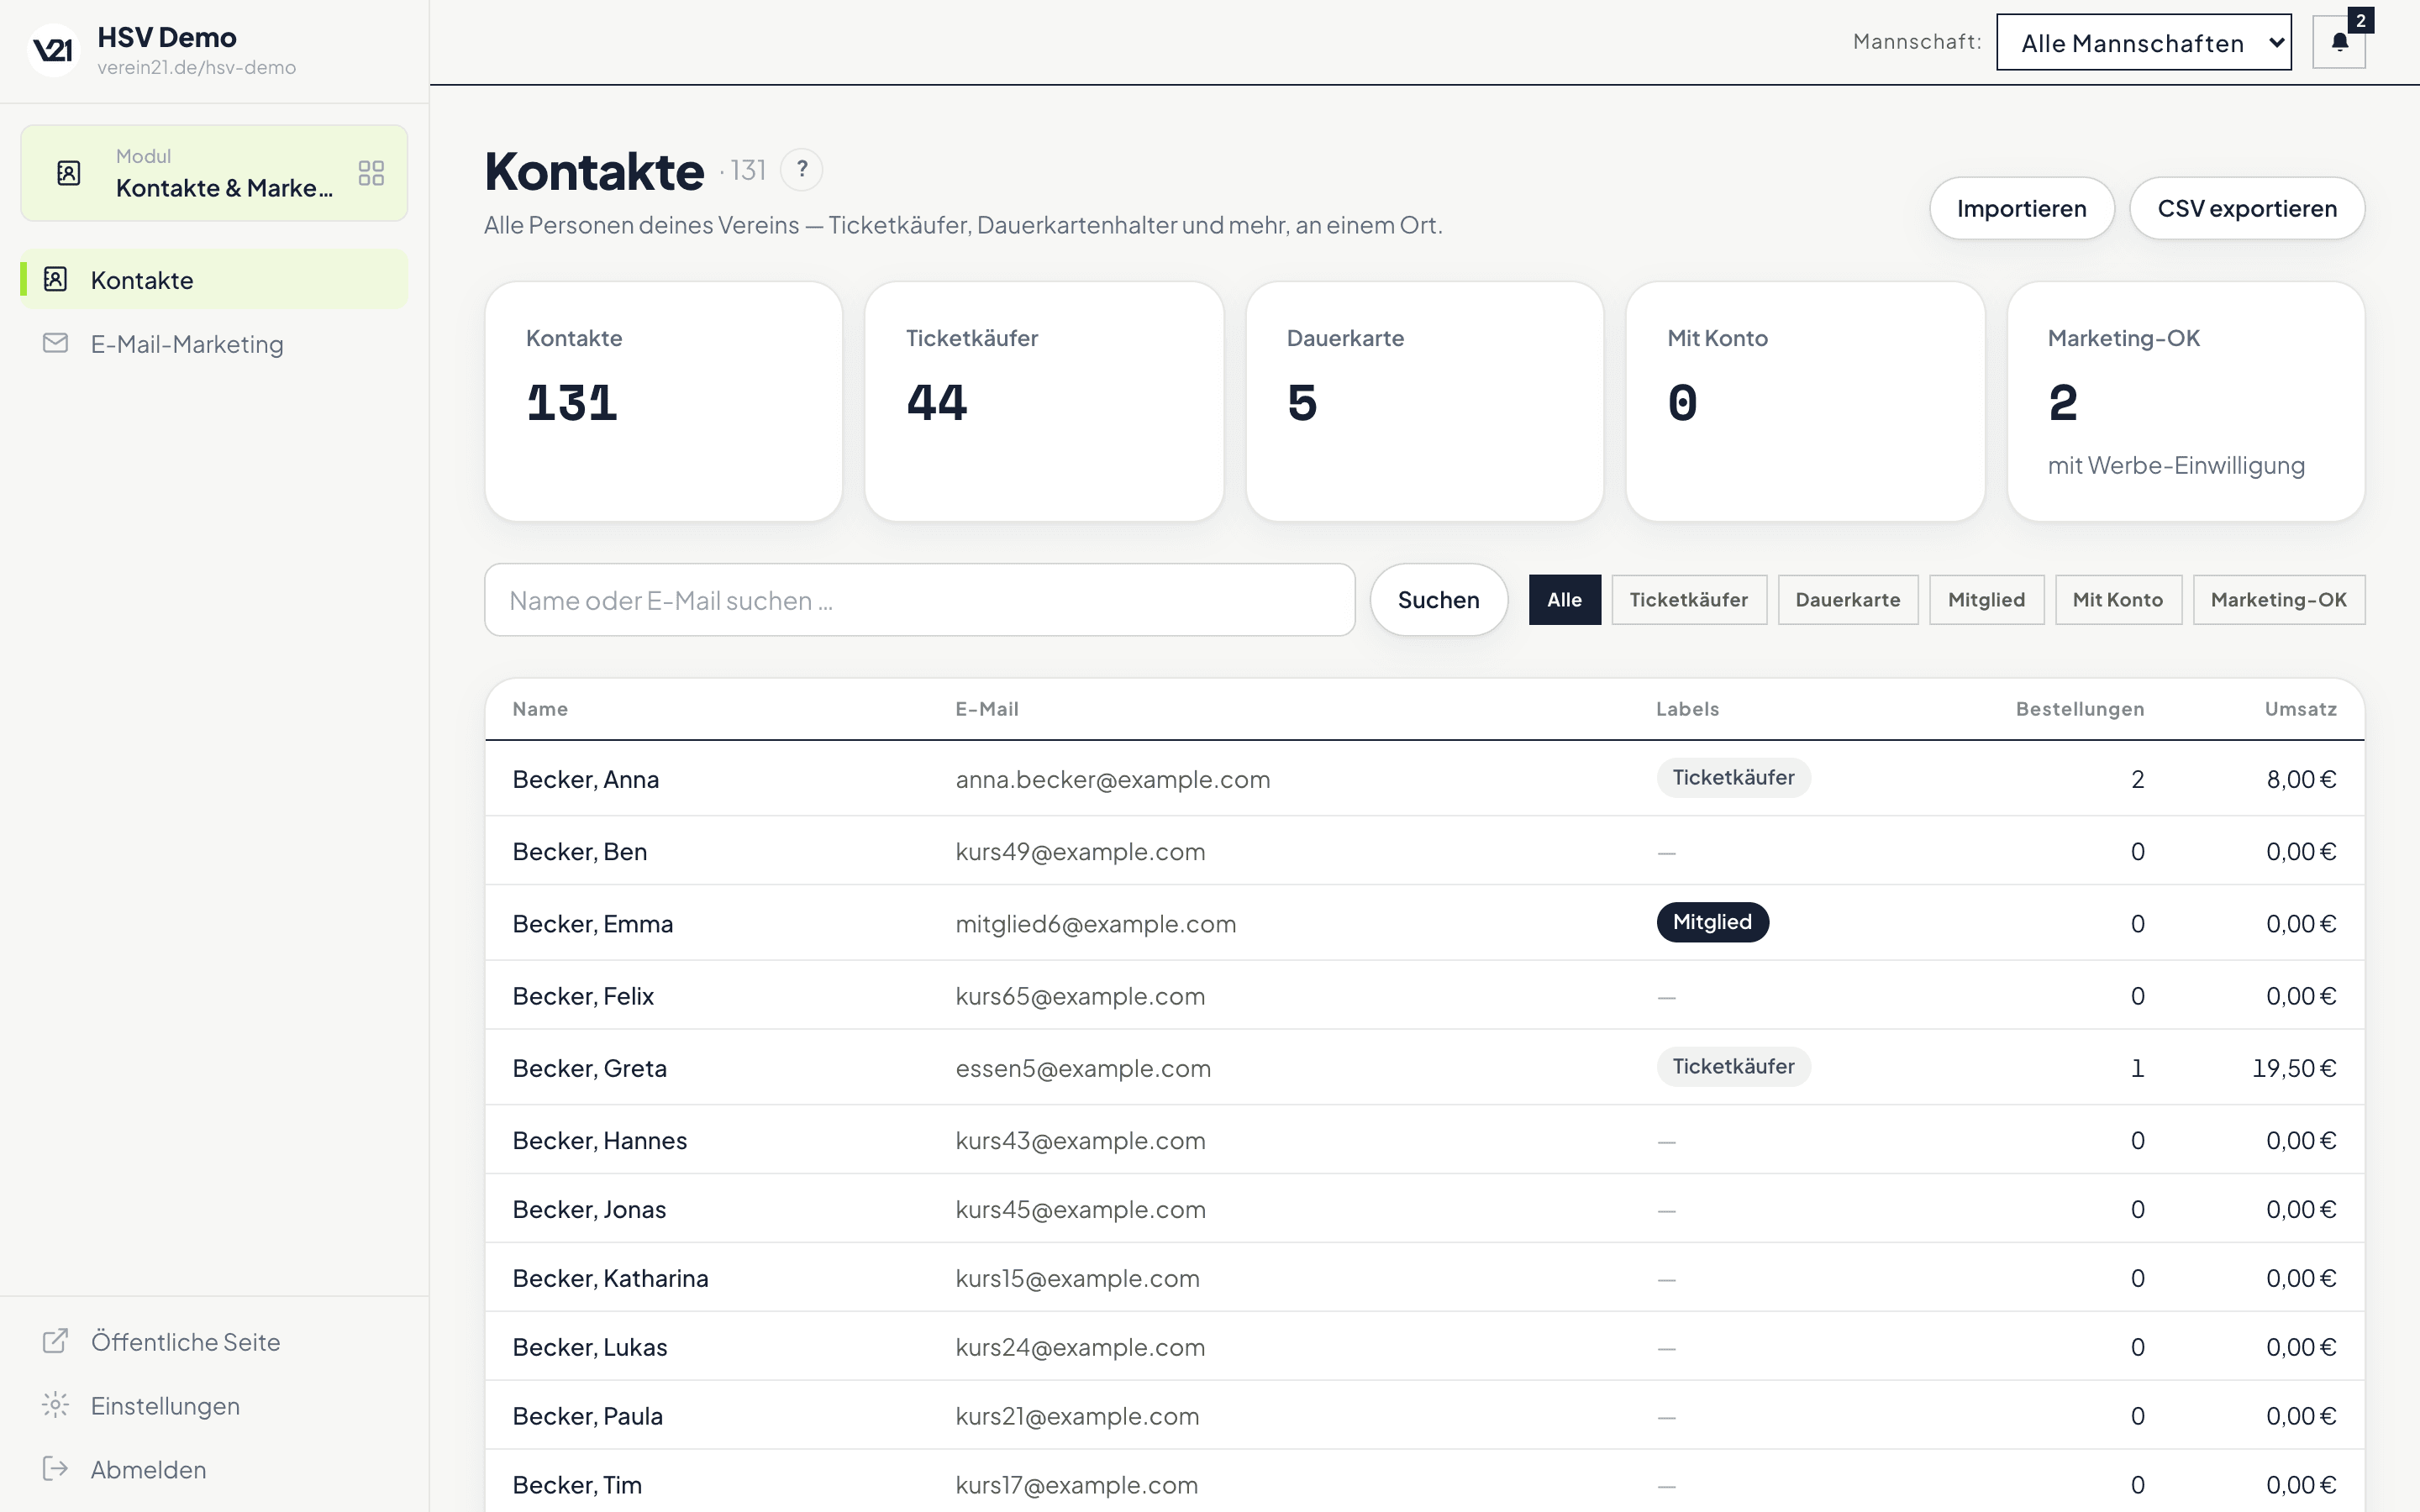Select the Alle filter
Image resolution: width=2420 pixels, height=1512 pixels.
point(1565,600)
